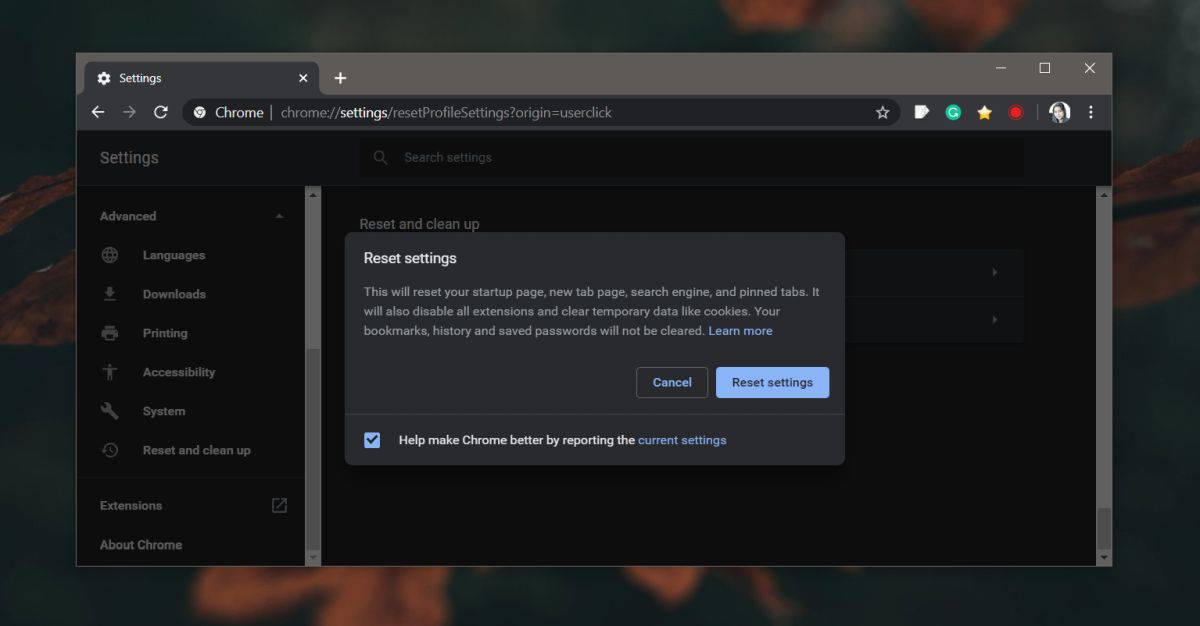The width and height of the screenshot is (1200, 626).
Task: Confirm with the Reset settings button
Action: pos(772,382)
